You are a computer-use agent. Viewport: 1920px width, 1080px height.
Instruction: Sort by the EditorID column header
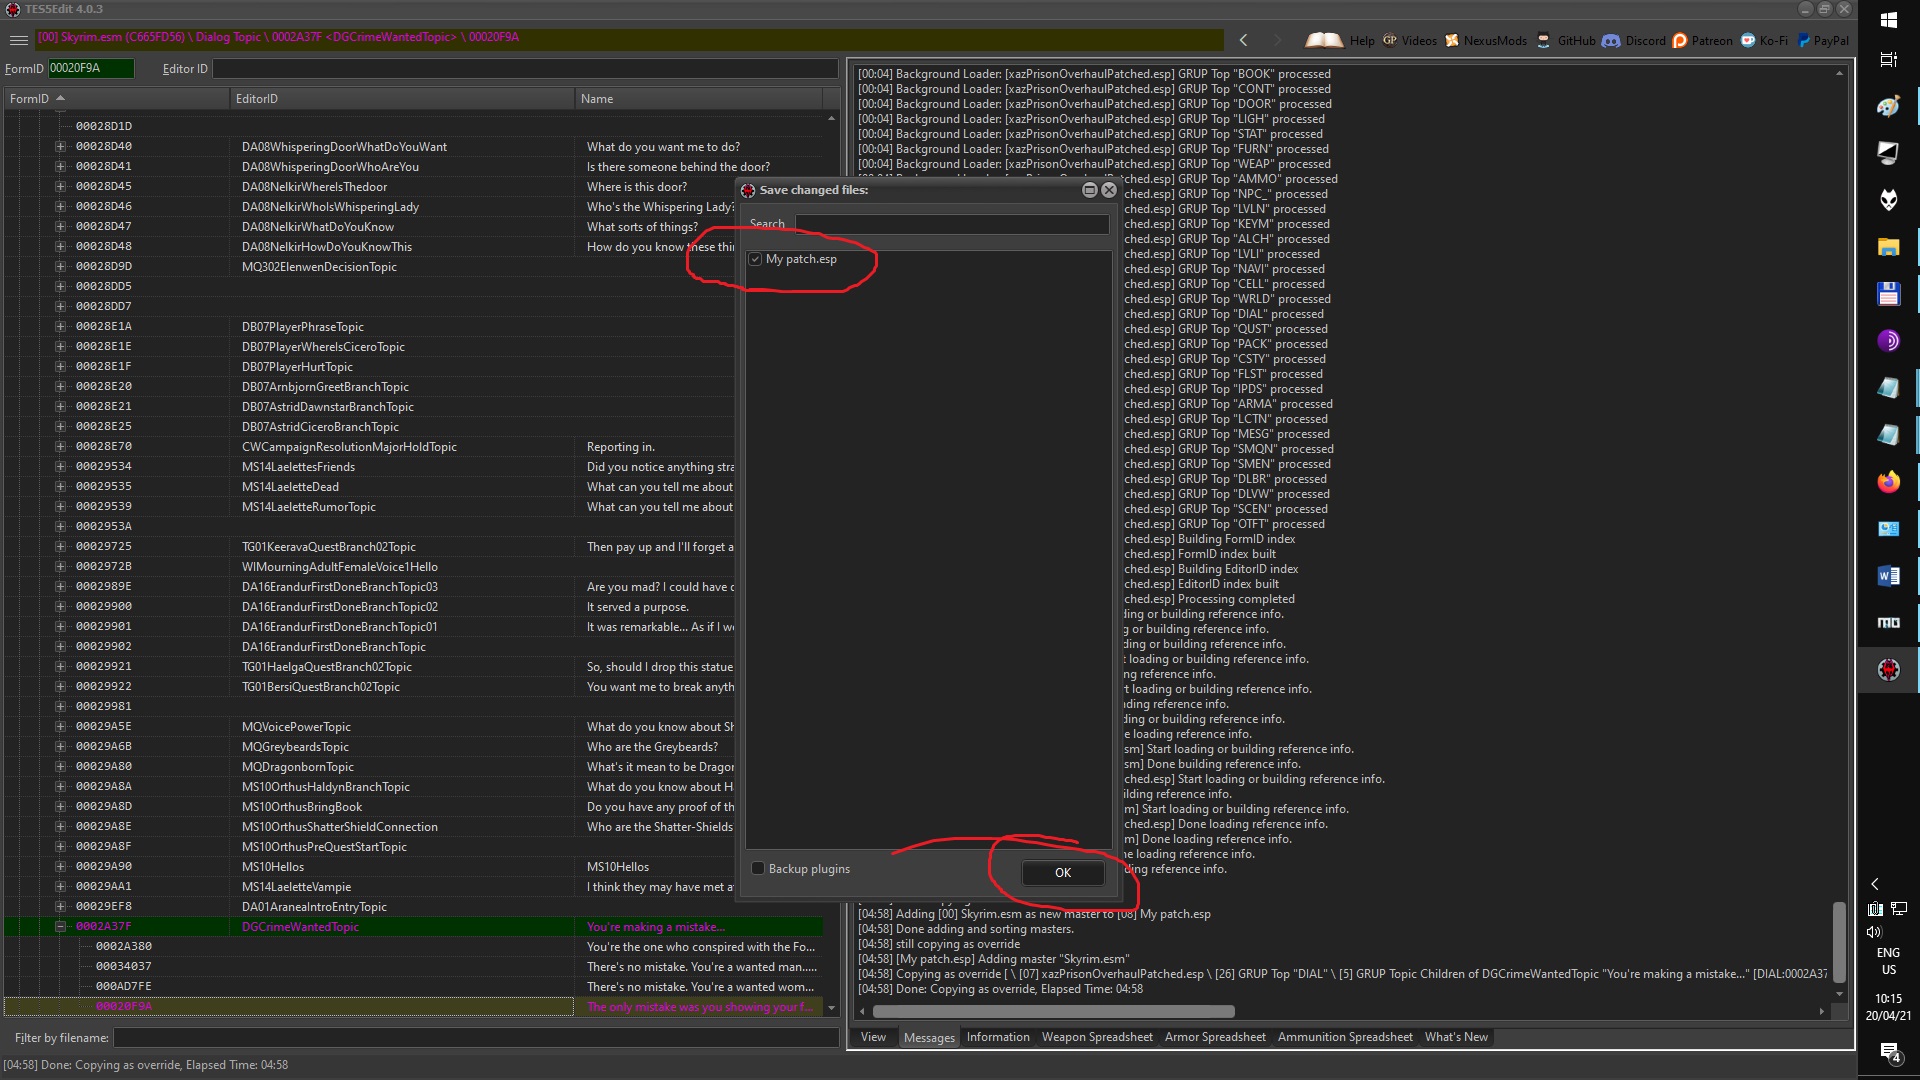point(402,99)
